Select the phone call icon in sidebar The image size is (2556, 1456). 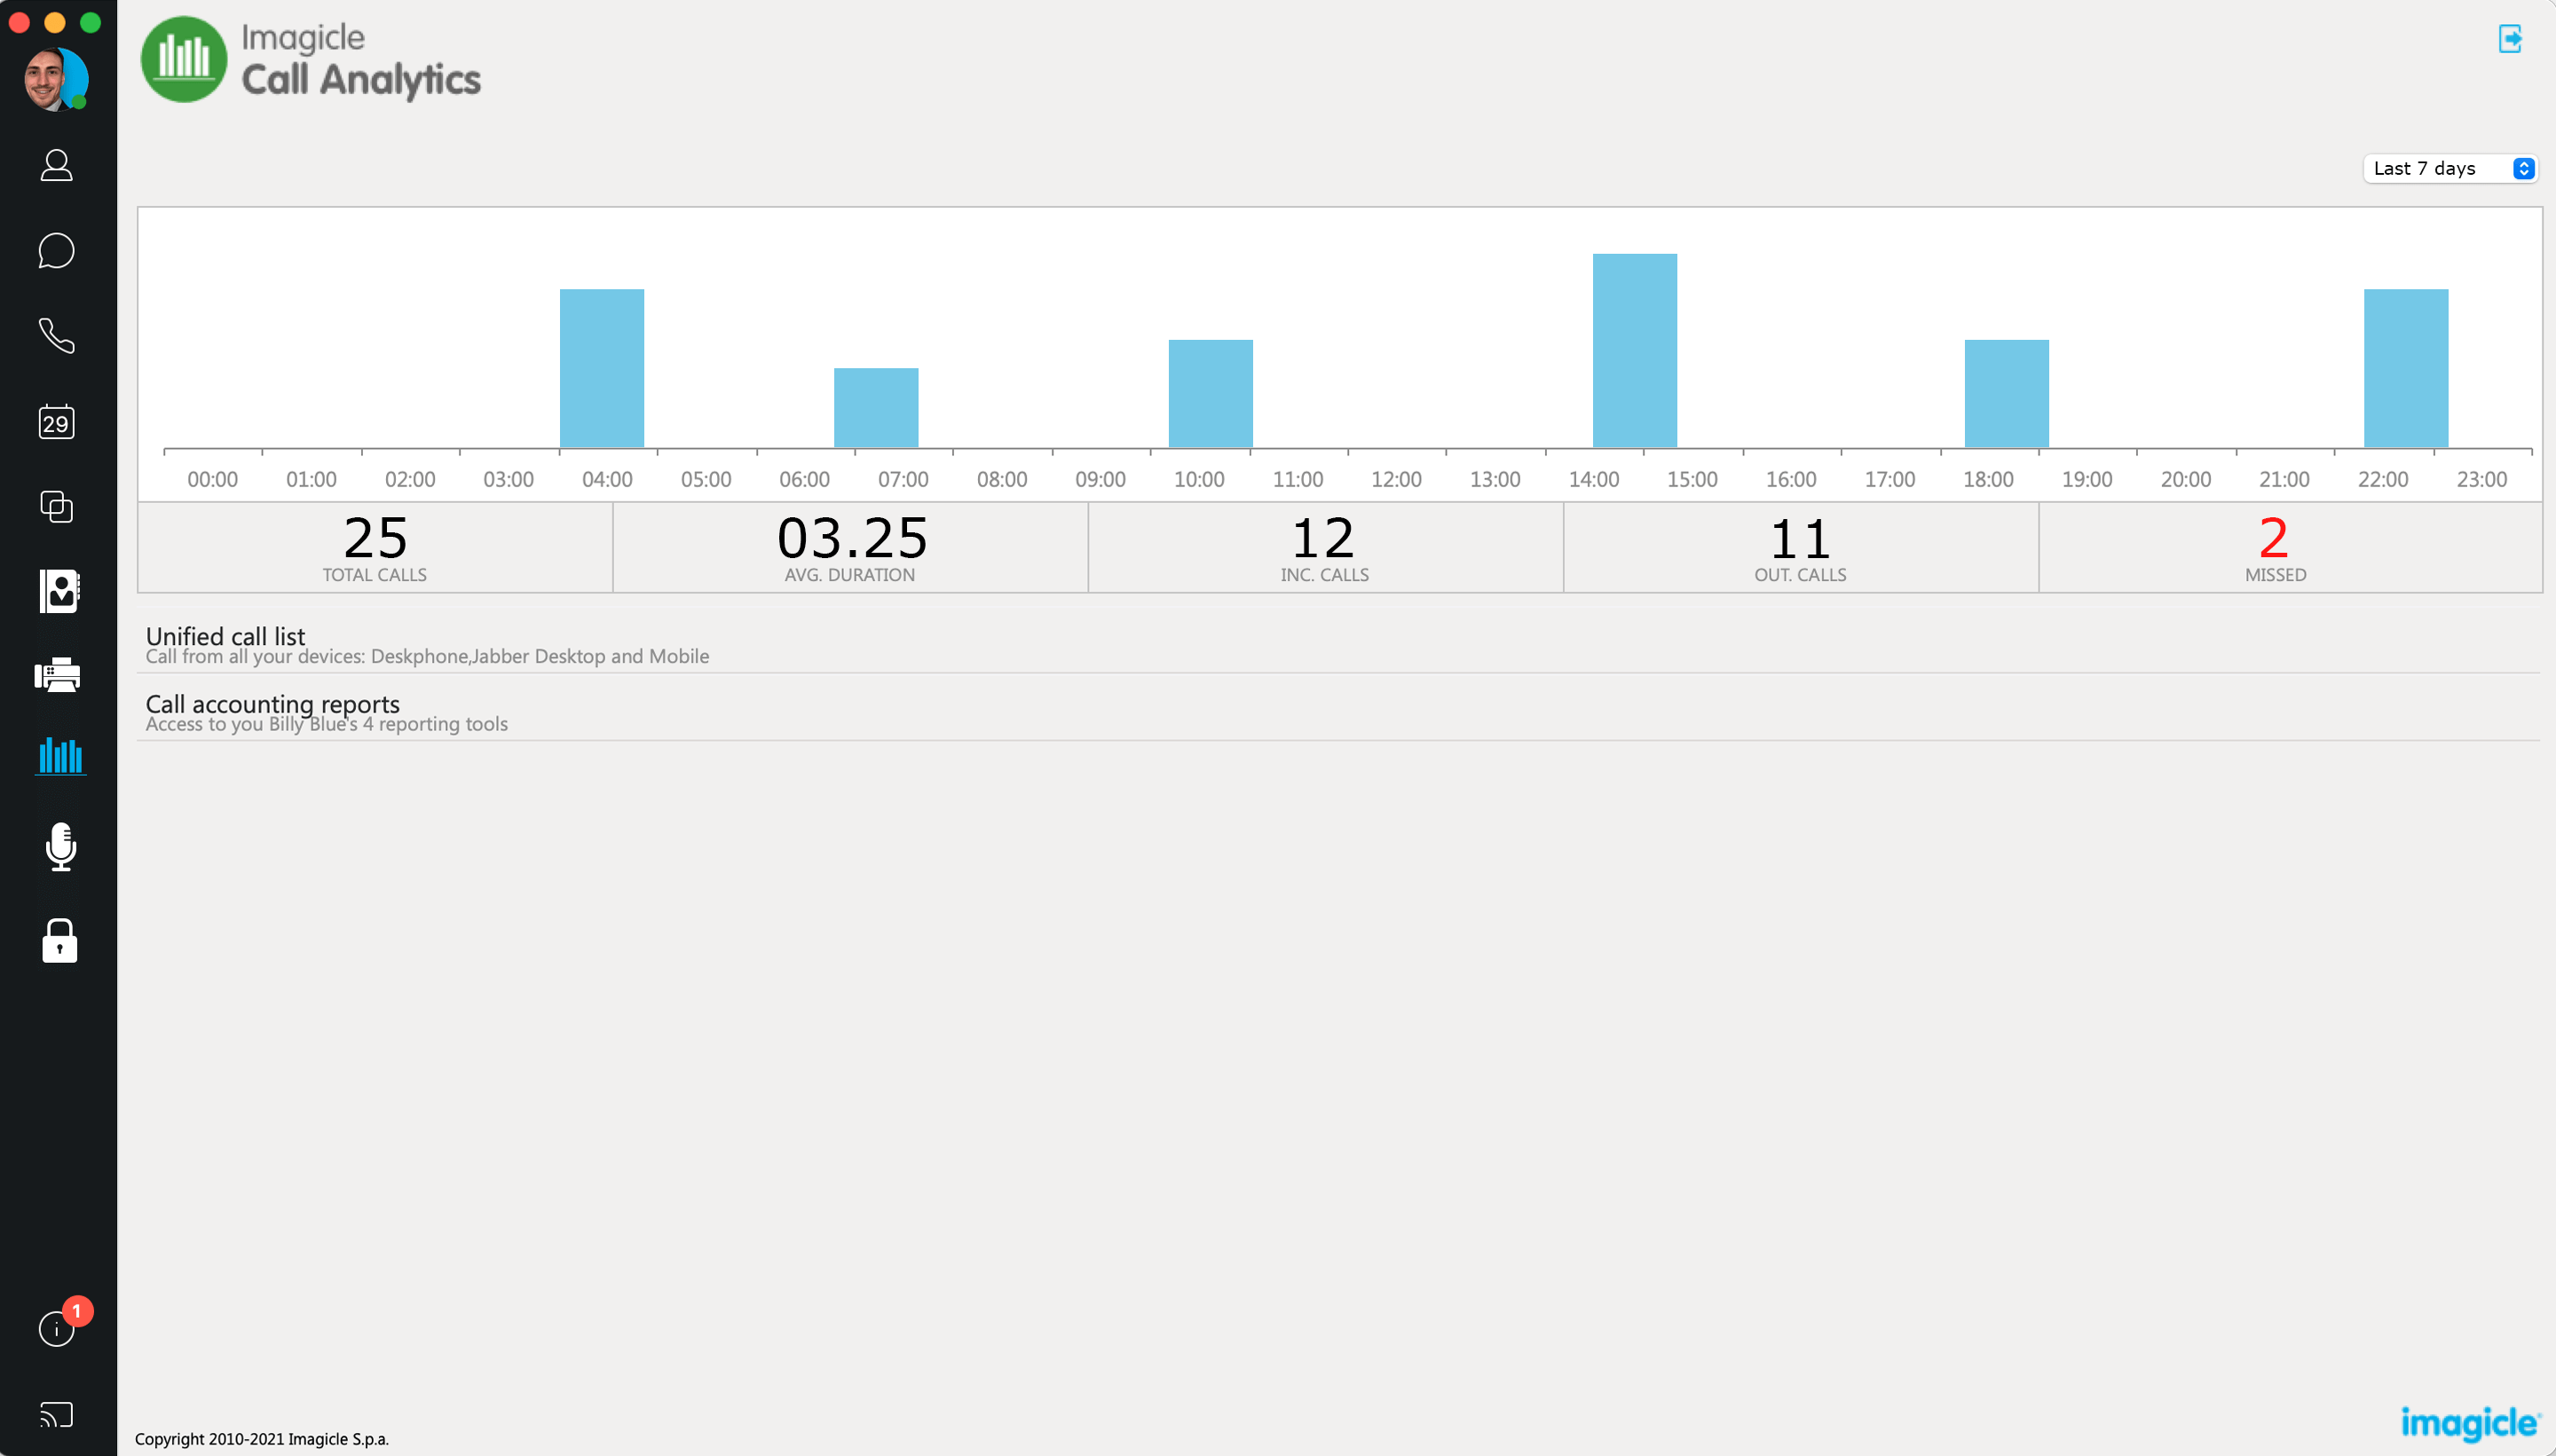(x=58, y=337)
